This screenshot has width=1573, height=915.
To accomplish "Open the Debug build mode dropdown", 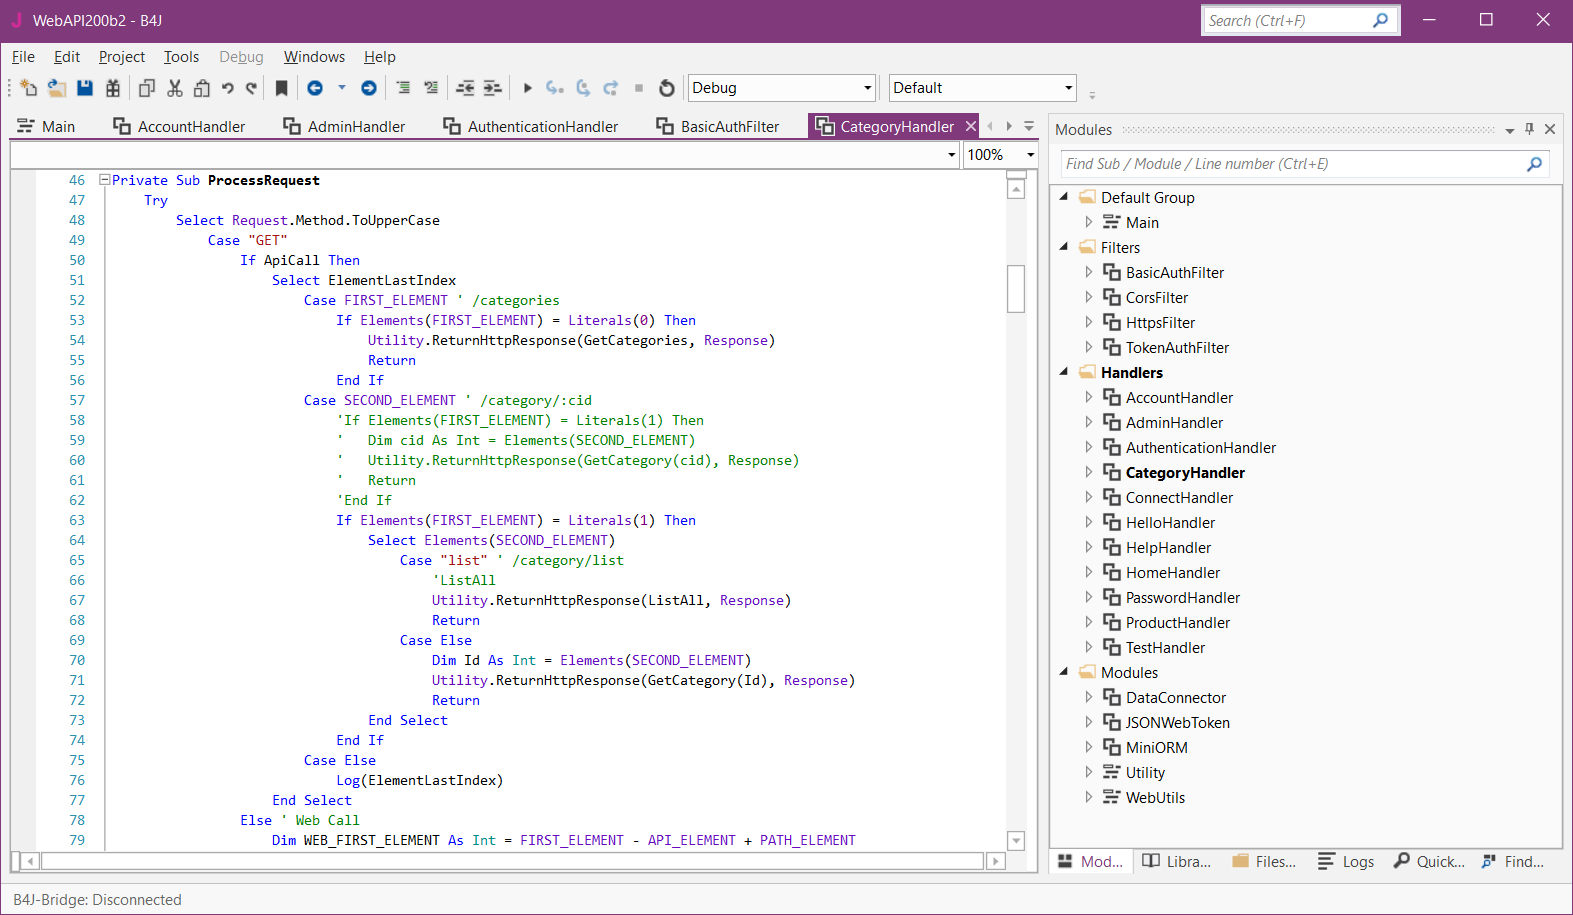I will point(867,88).
